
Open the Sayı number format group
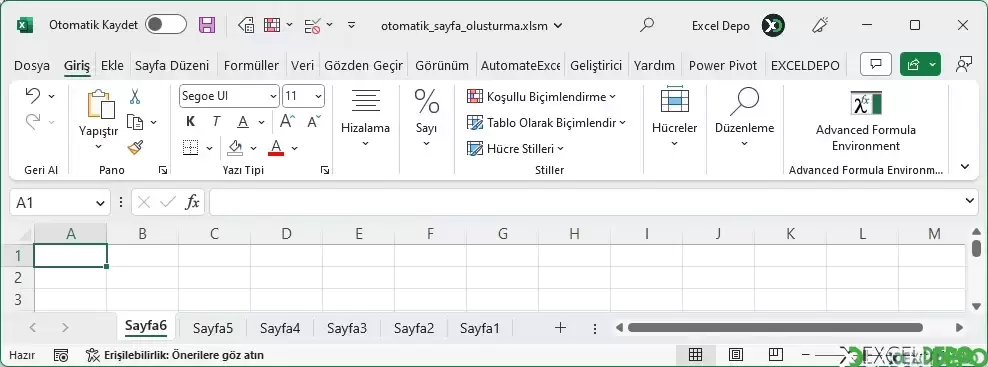pyautogui.click(x=427, y=118)
